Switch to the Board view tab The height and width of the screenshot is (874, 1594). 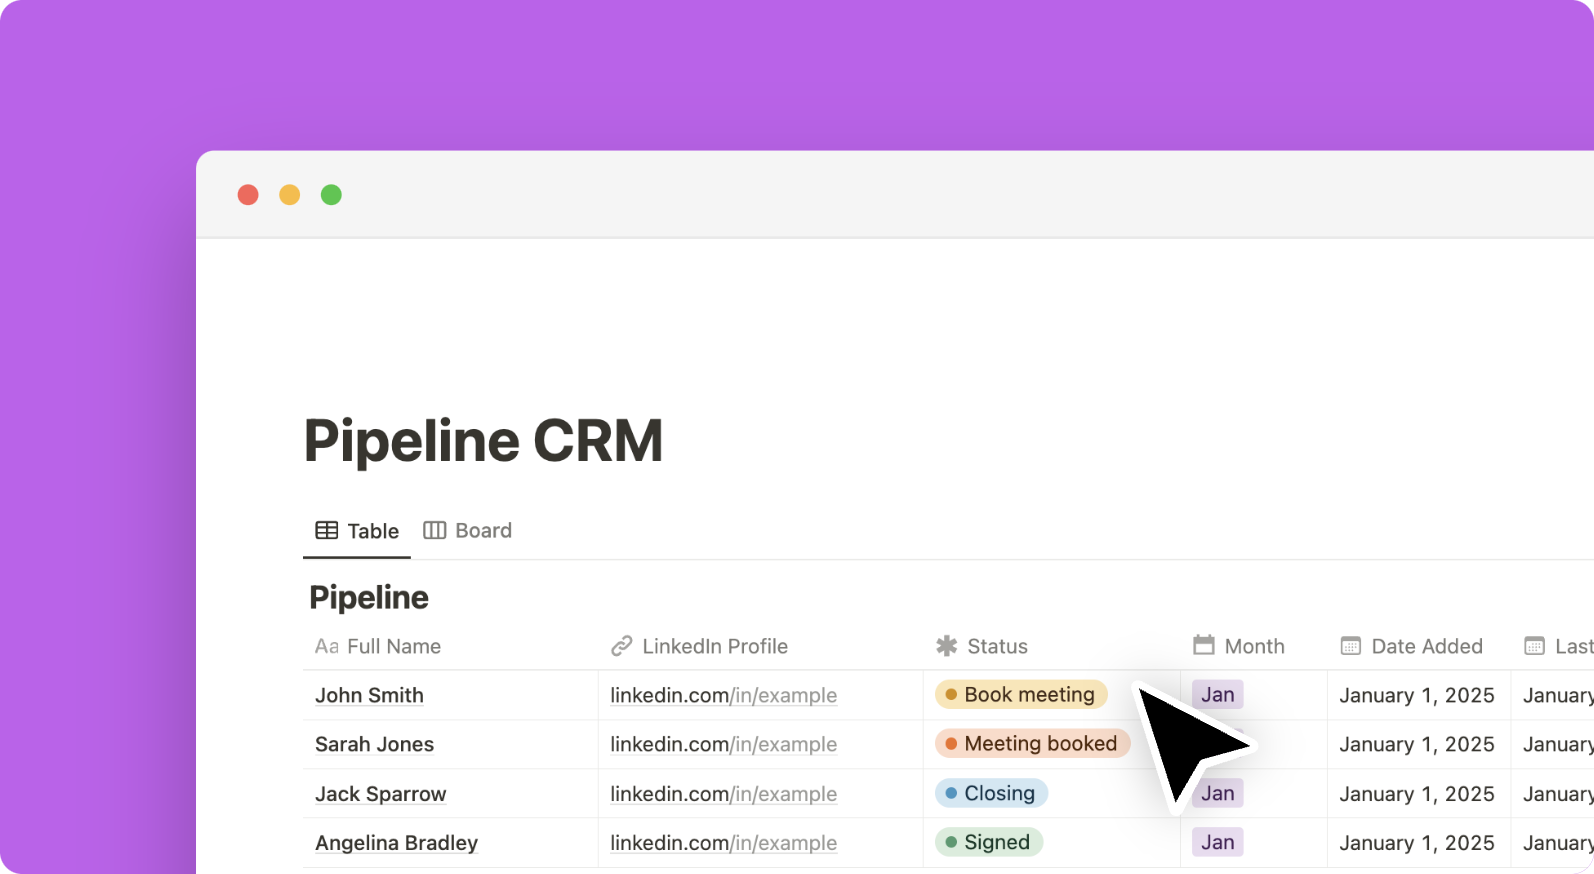click(468, 531)
